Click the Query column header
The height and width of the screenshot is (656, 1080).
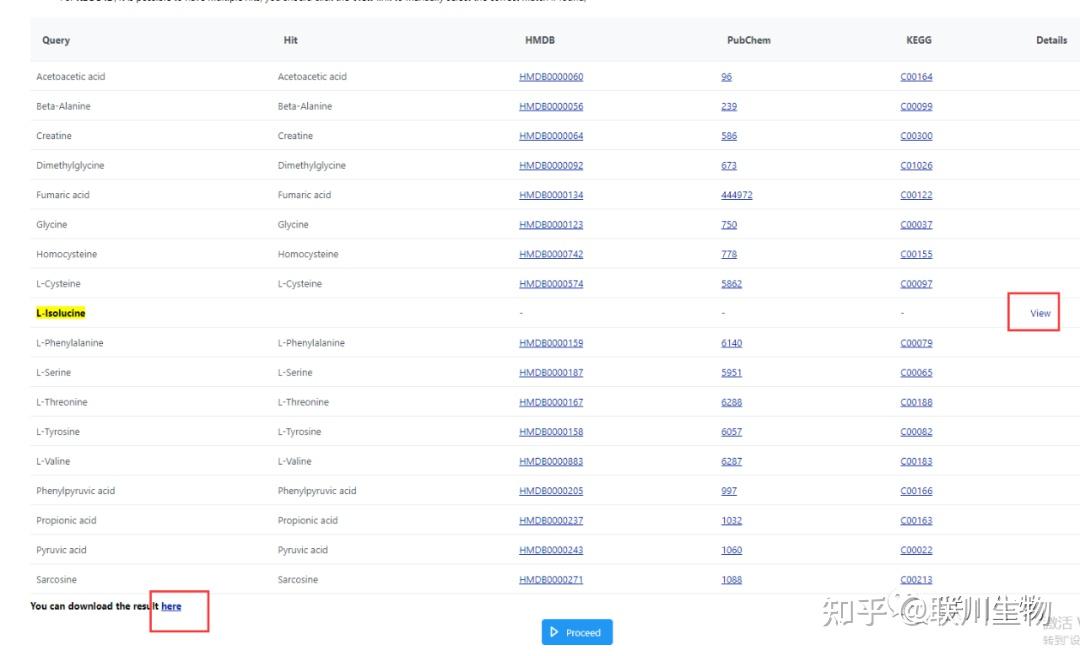pos(56,40)
